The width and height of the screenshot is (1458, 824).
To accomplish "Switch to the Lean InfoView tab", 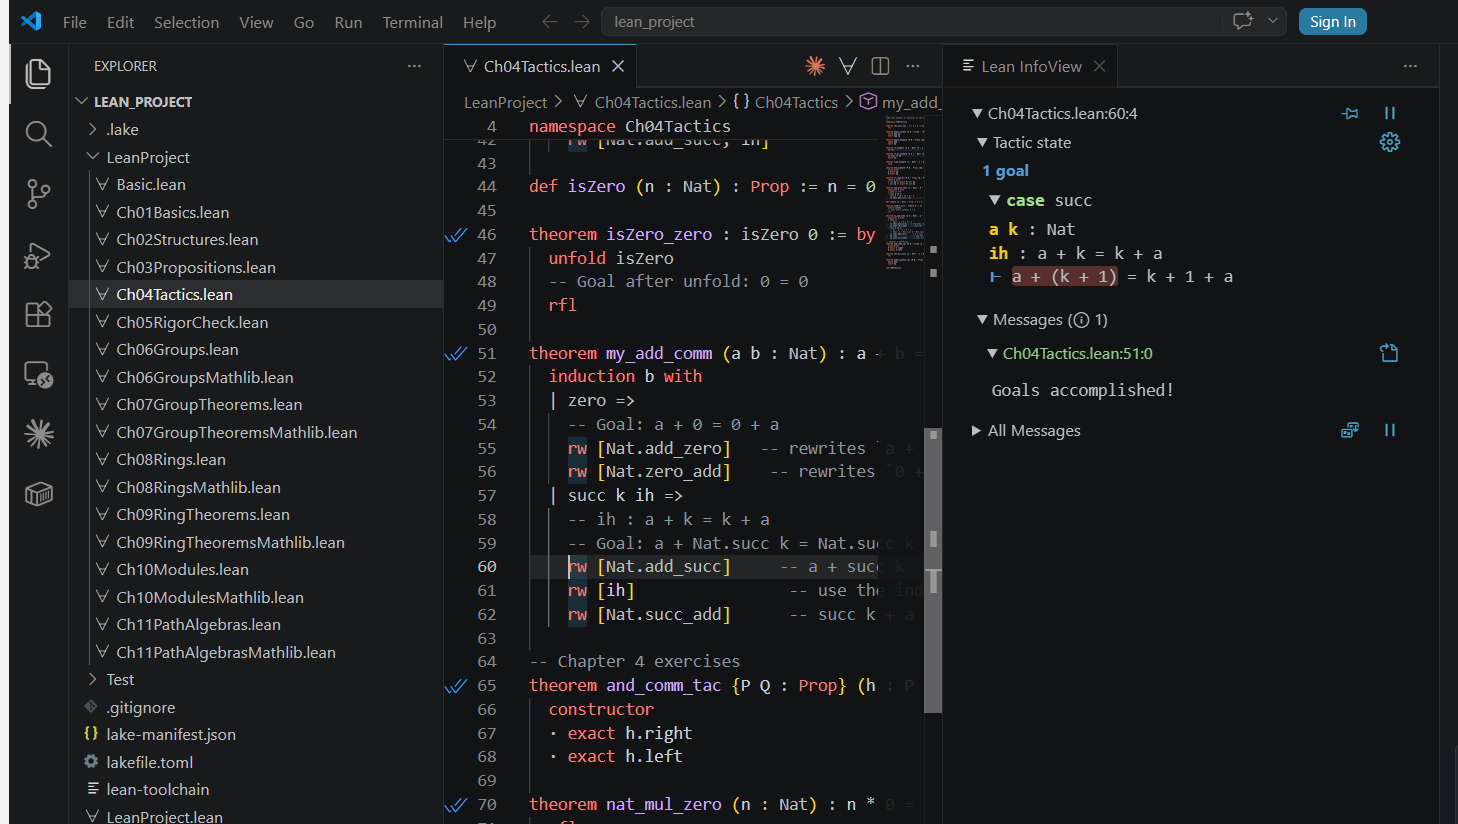I will tap(1031, 66).
